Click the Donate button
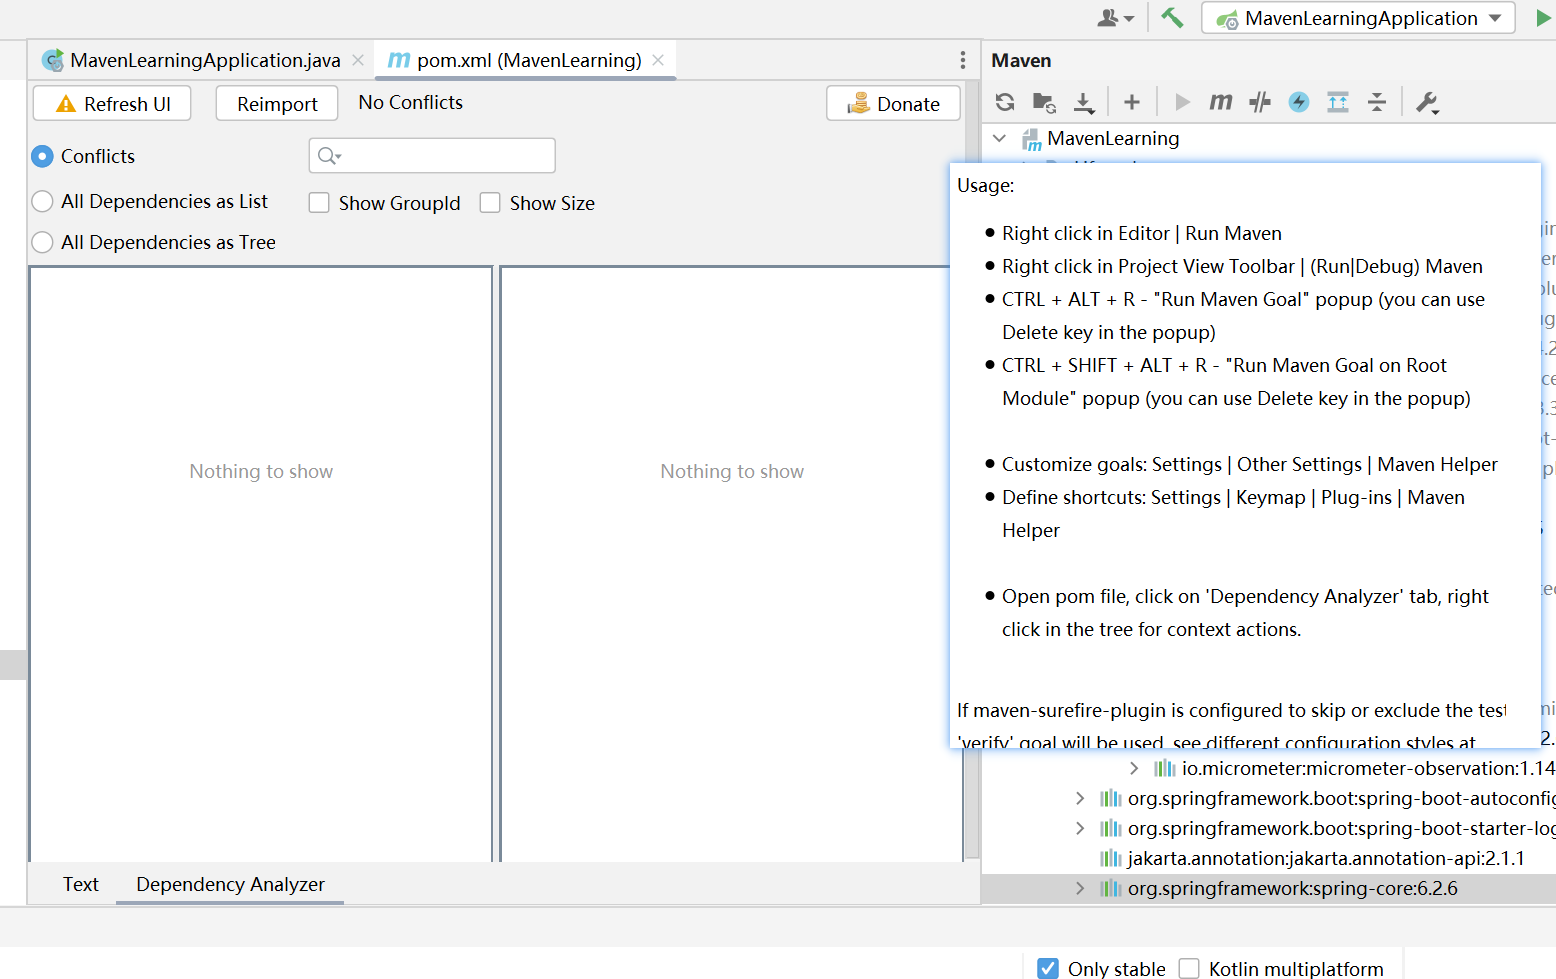1556x979 pixels. [893, 103]
